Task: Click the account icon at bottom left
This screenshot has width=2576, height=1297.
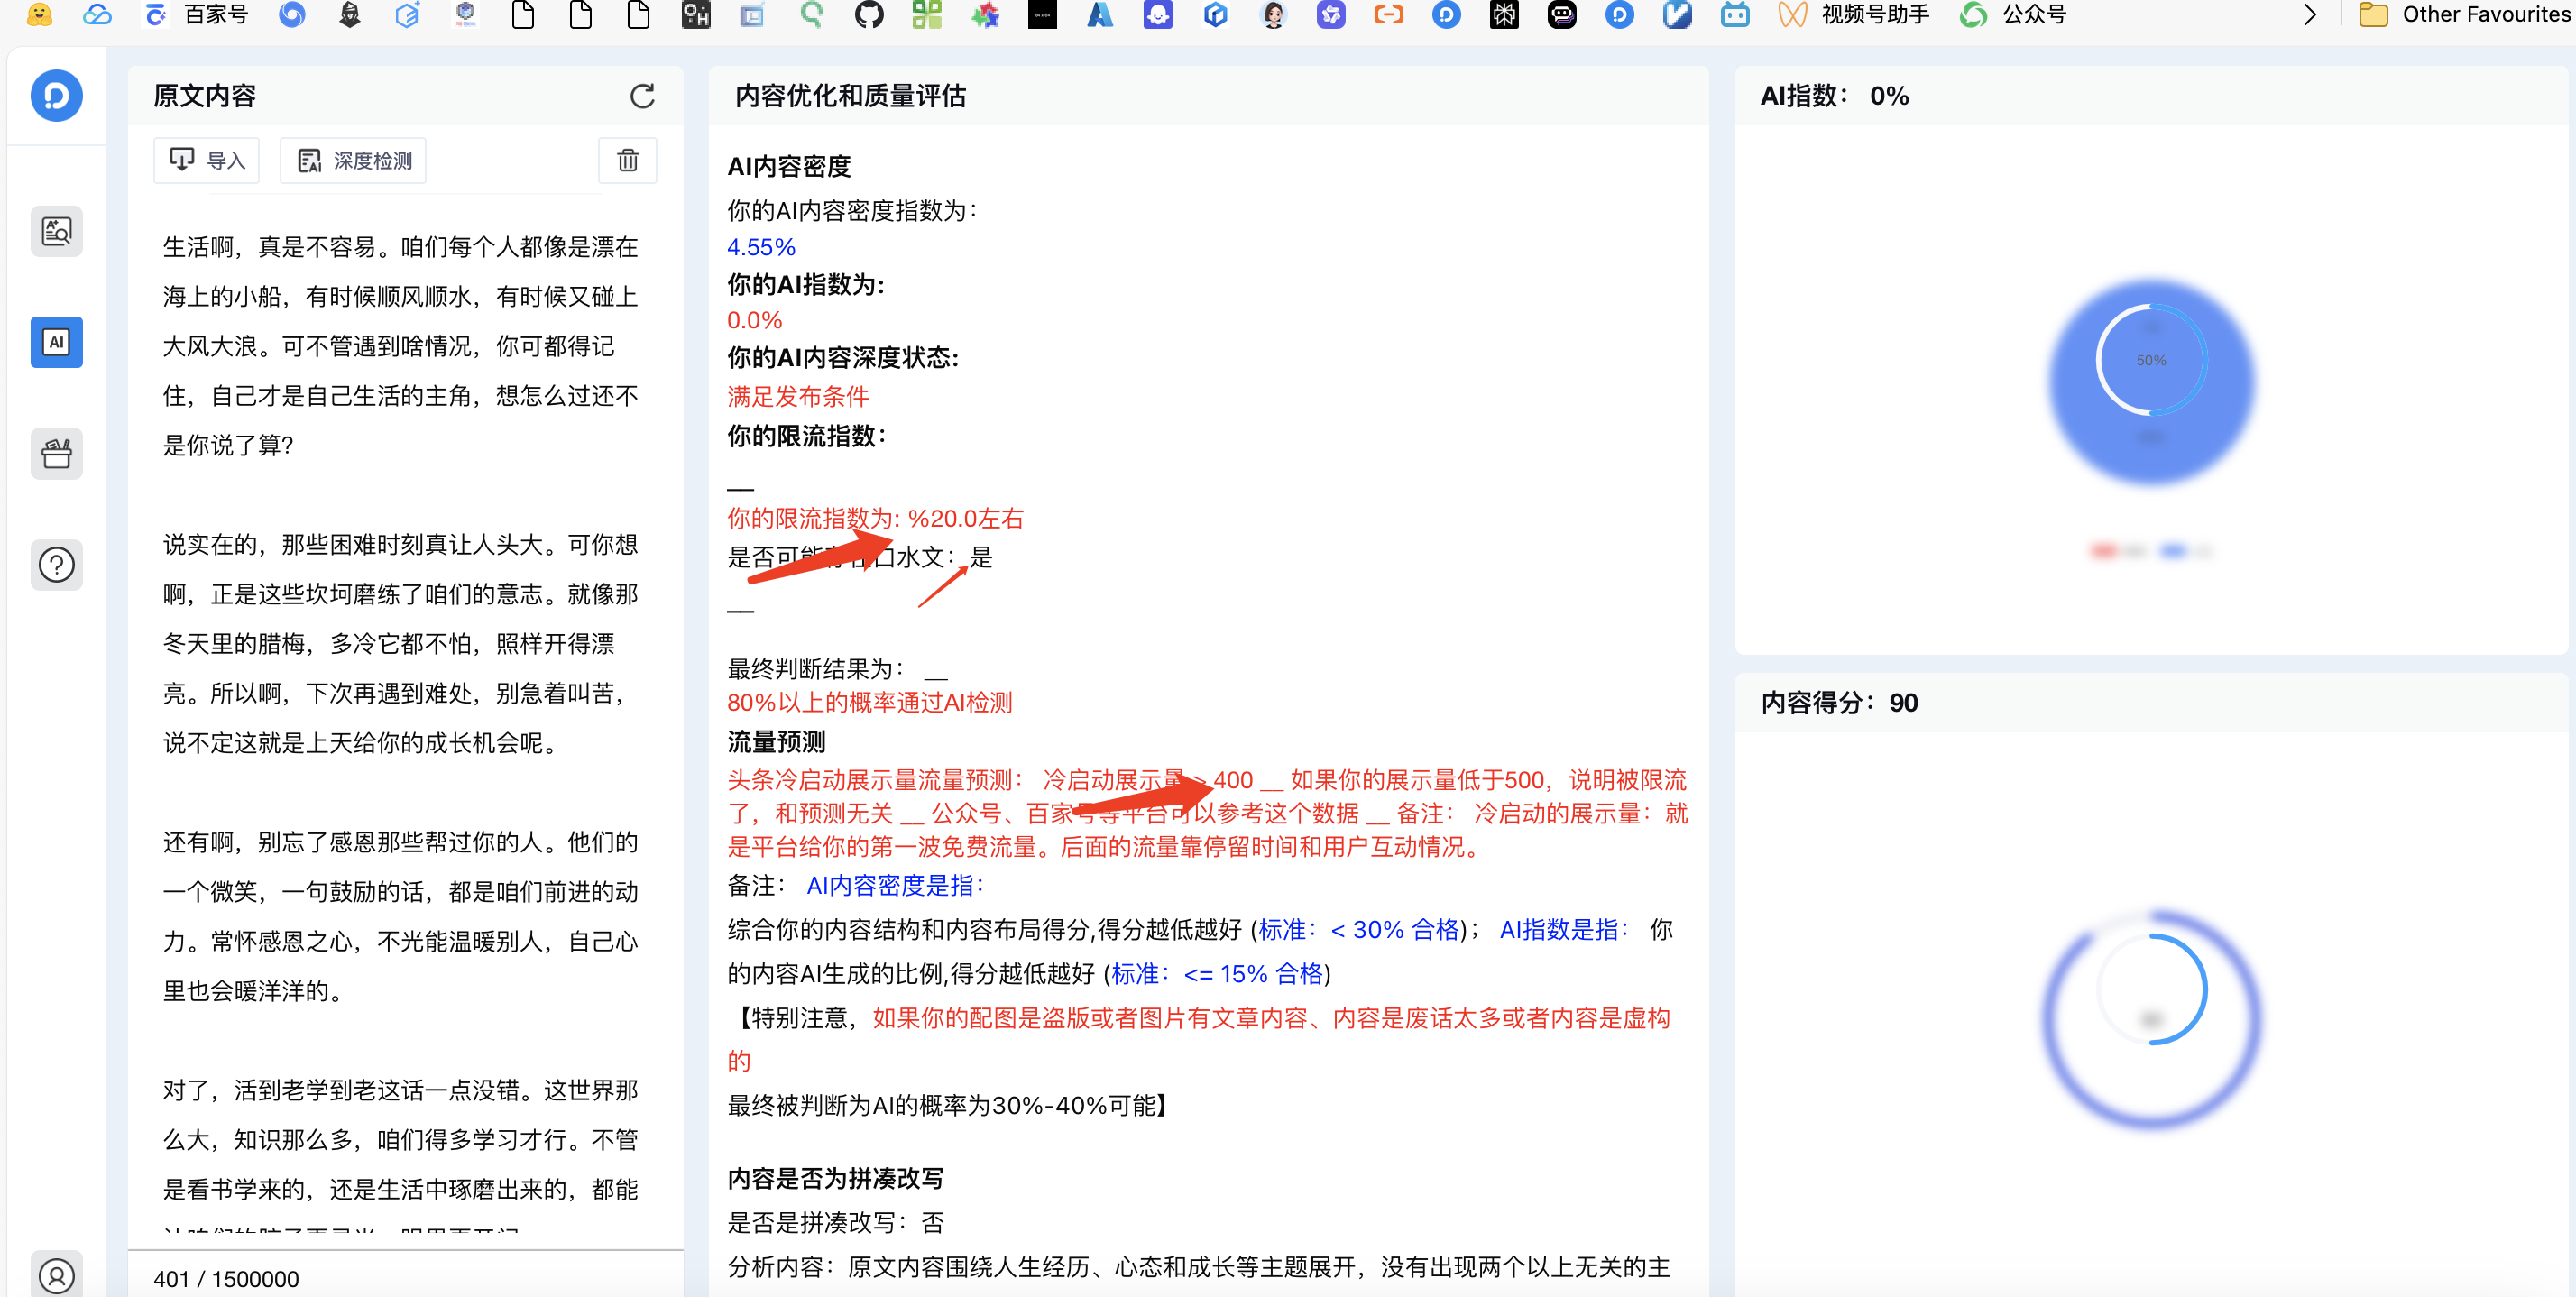Action: click(56, 1275)
